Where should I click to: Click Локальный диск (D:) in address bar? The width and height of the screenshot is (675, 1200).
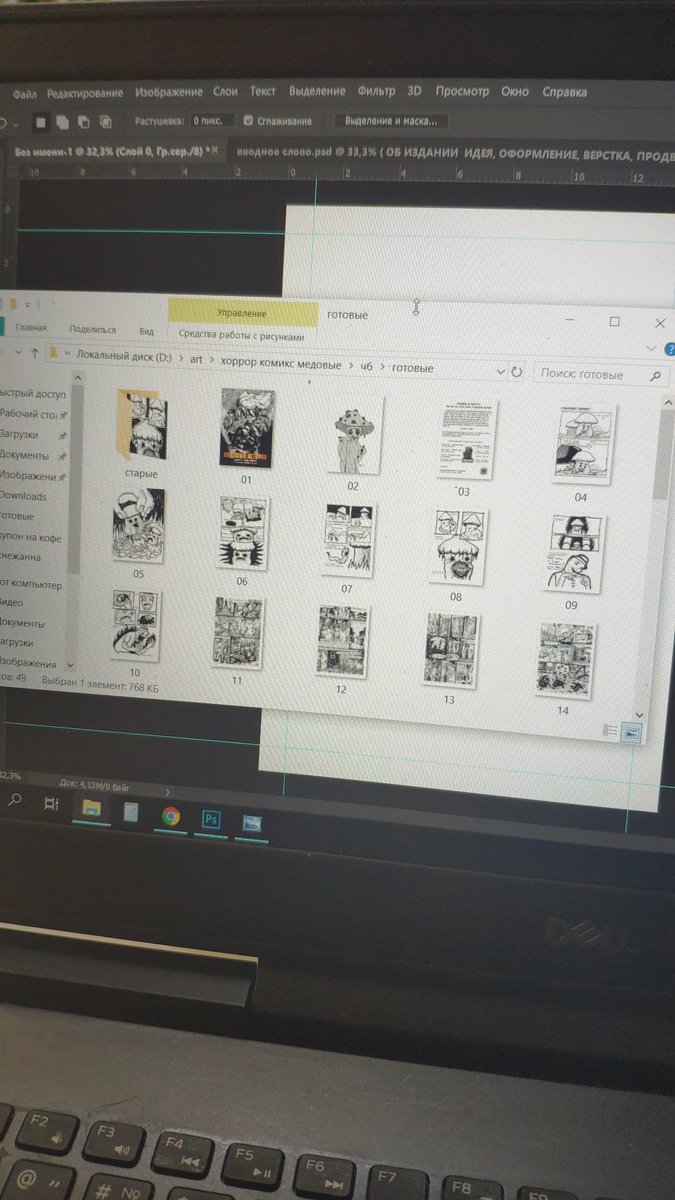coord(126,355)
